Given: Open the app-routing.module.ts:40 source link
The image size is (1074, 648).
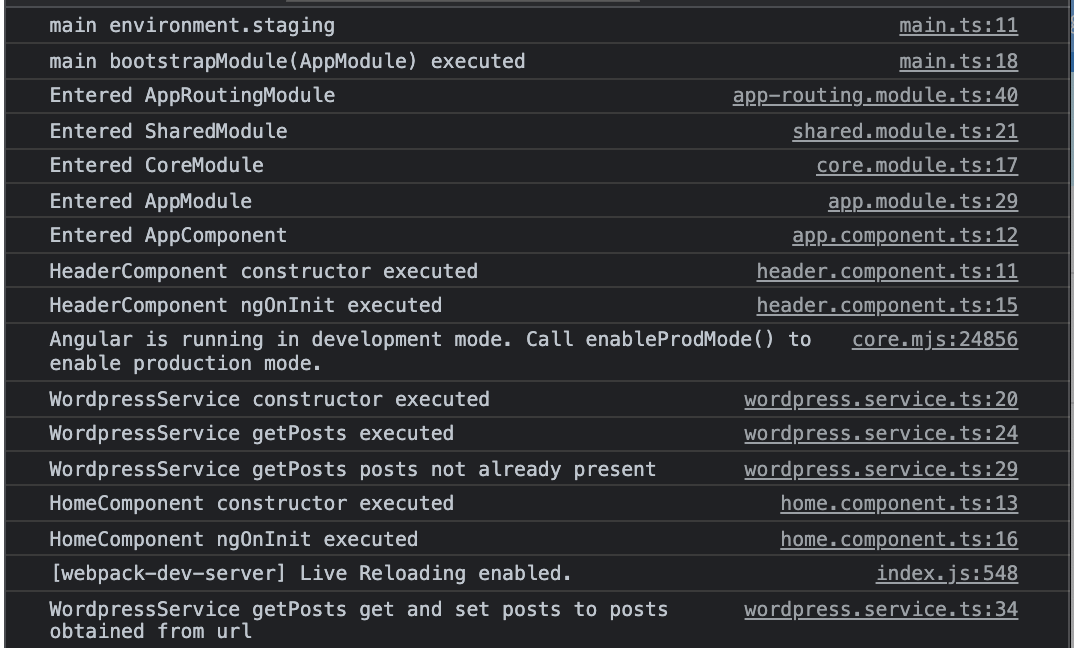Looking at the screenshot, I should pyautogui.click(x=875, y=96).
